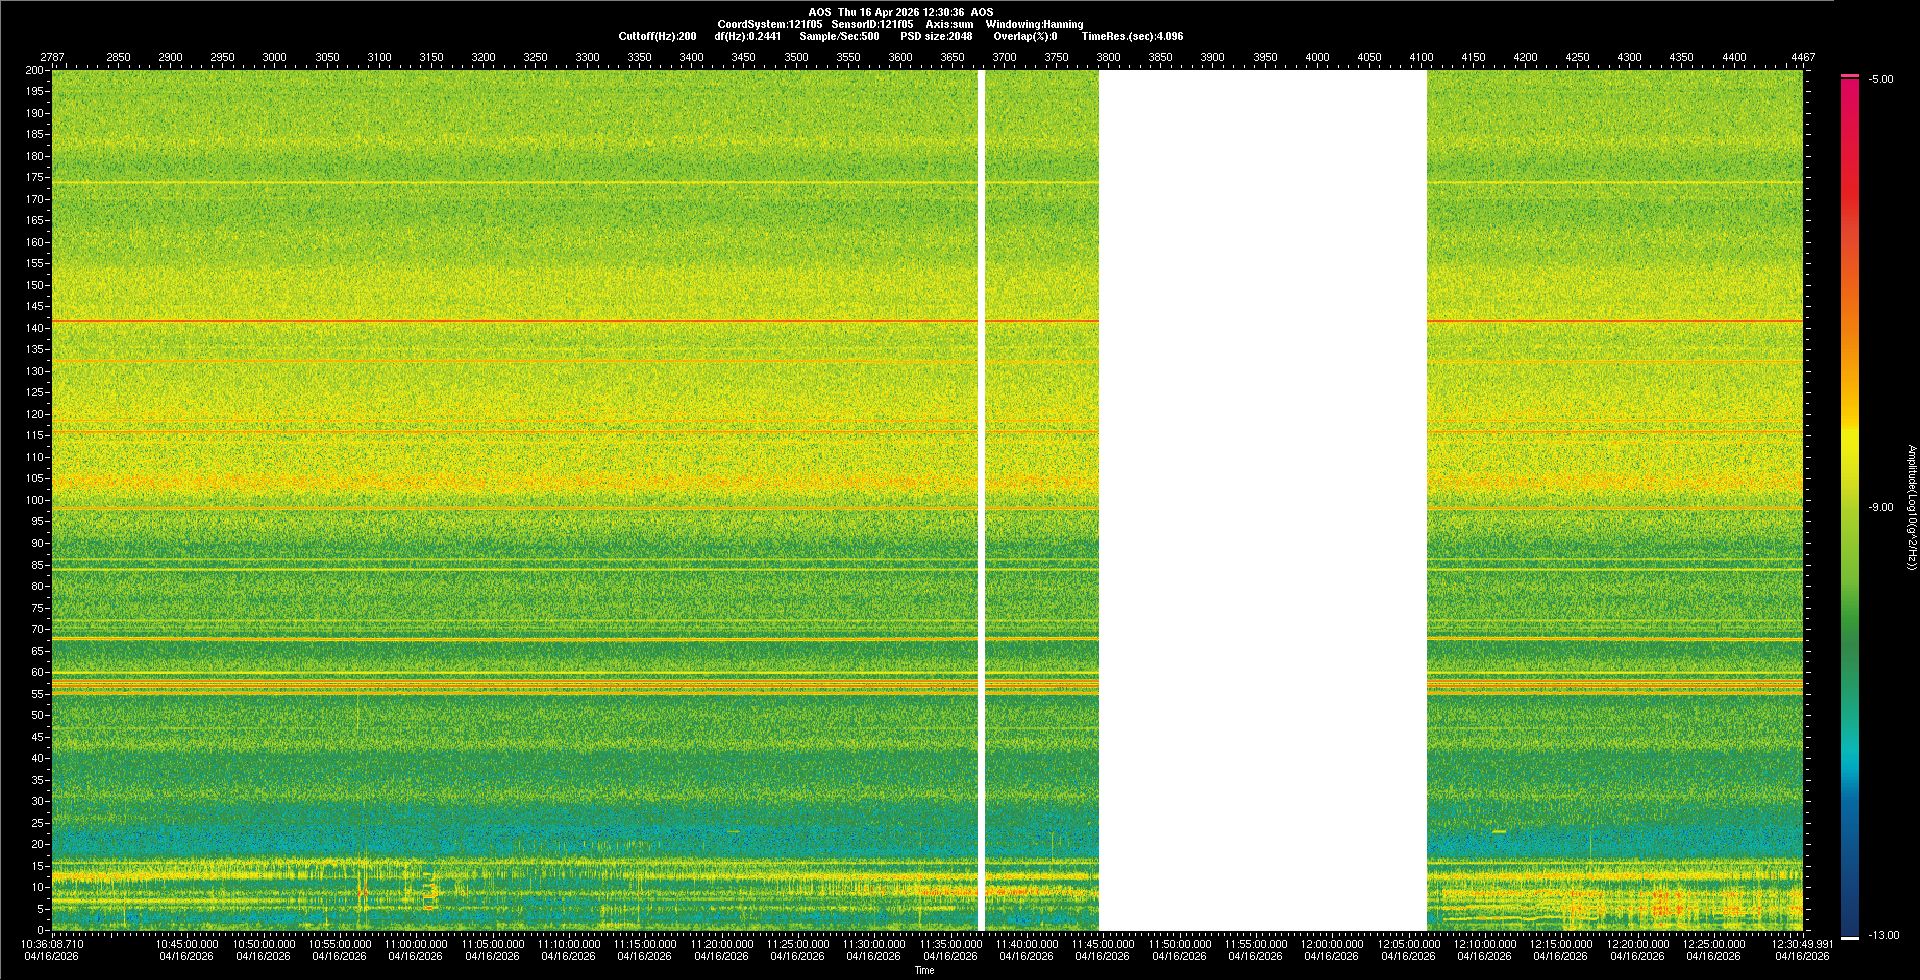Click the large white data gap region
This screenshot has height=980, width=1920.
pyautogui.click(x=1262, y=500)
